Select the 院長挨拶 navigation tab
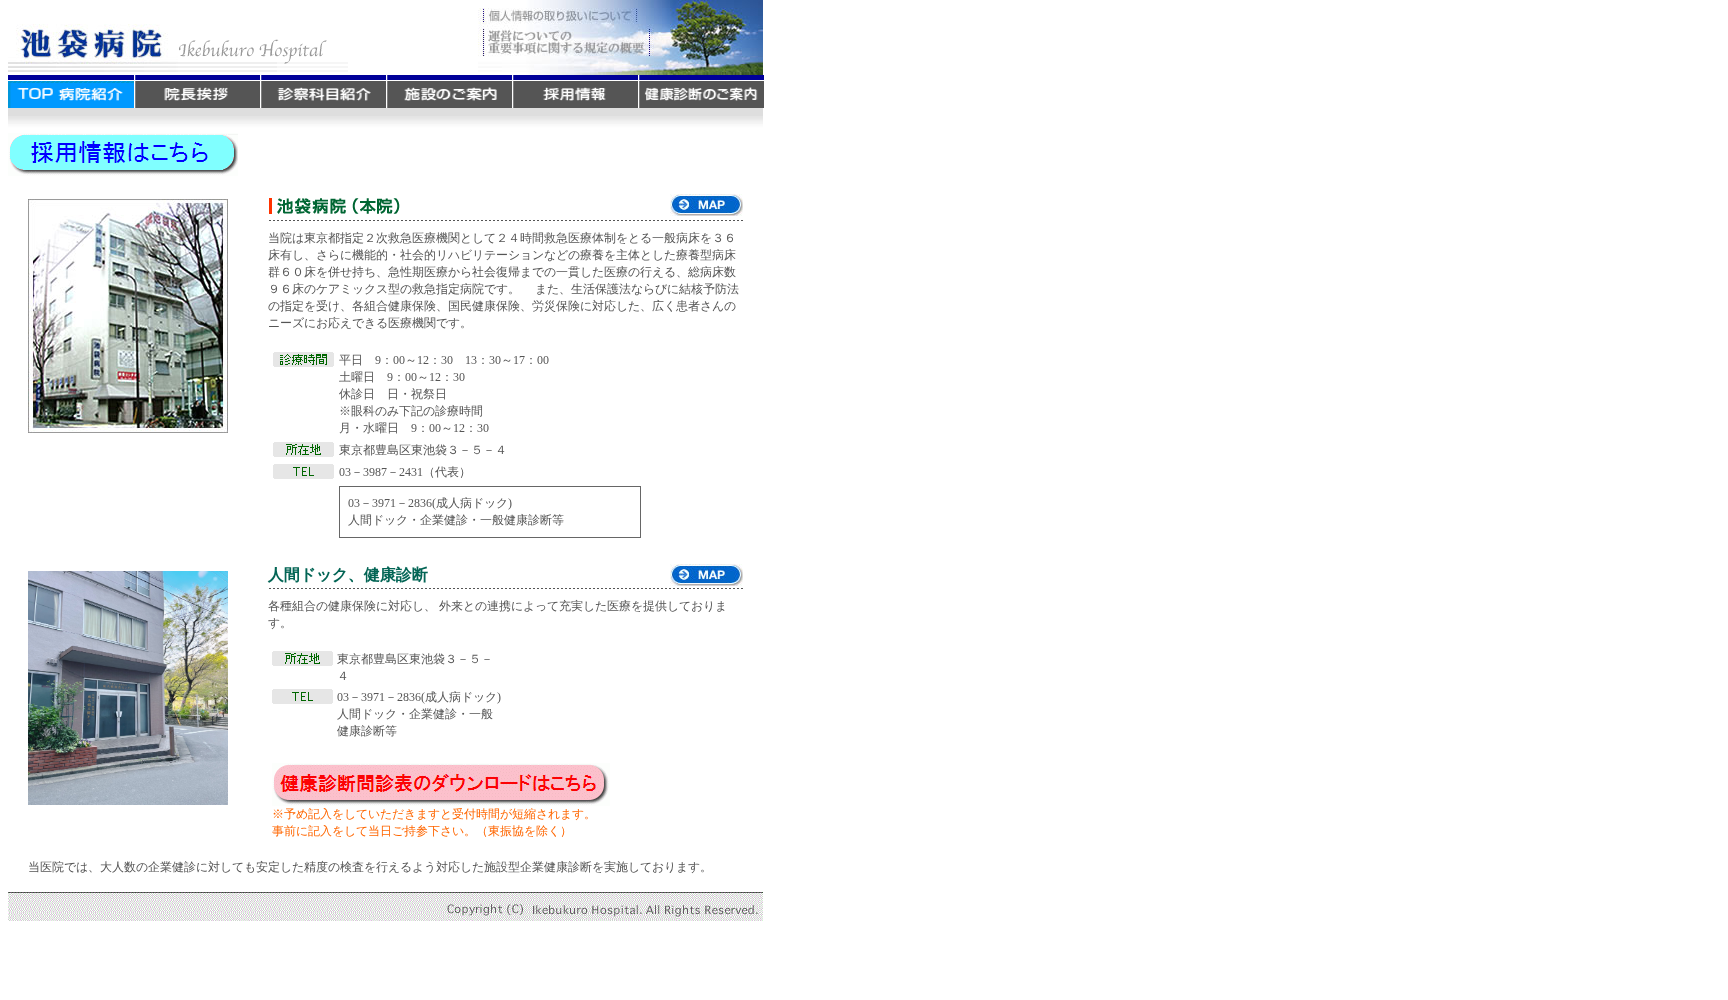The width and height of the screenshot is (1728, 1000). point(197,93)
